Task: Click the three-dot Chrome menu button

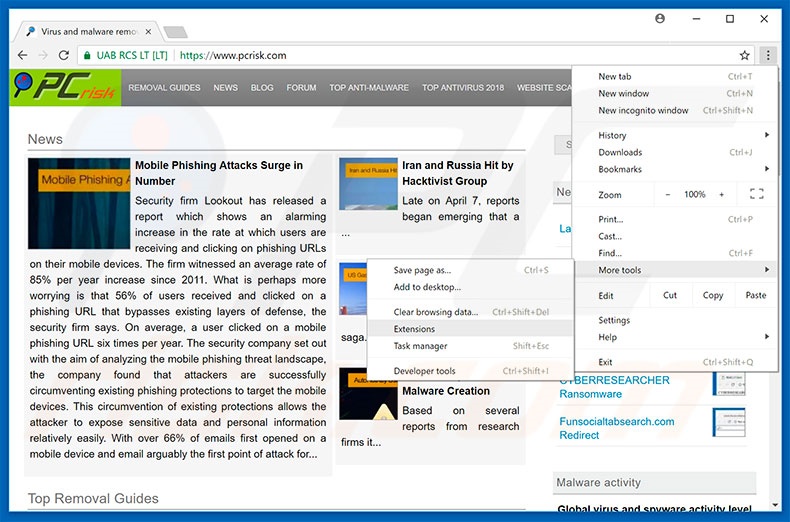Action: [x=768, y=55]
